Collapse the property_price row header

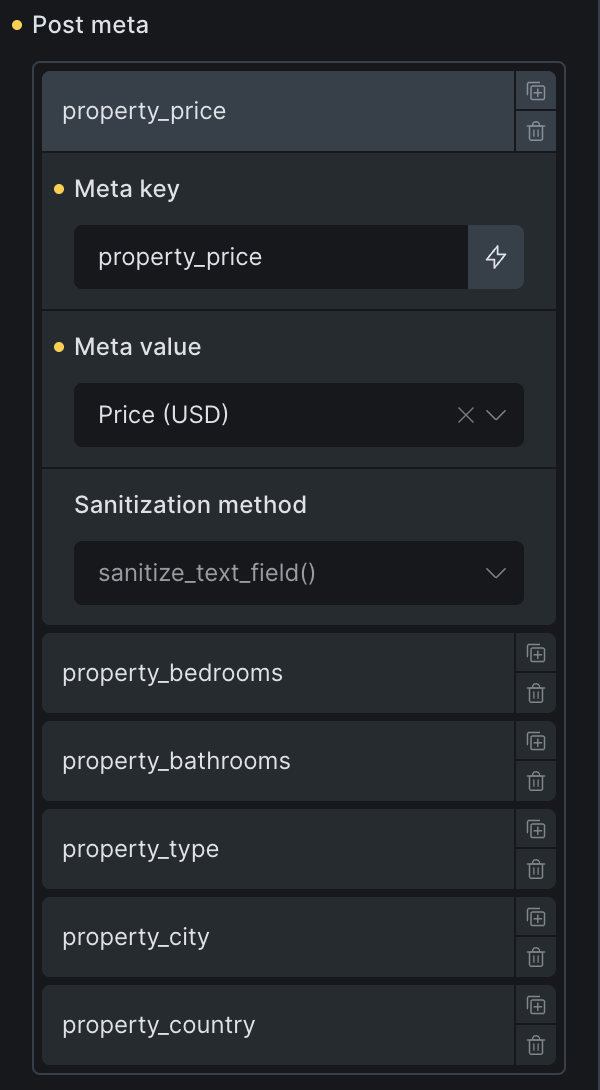278,111
